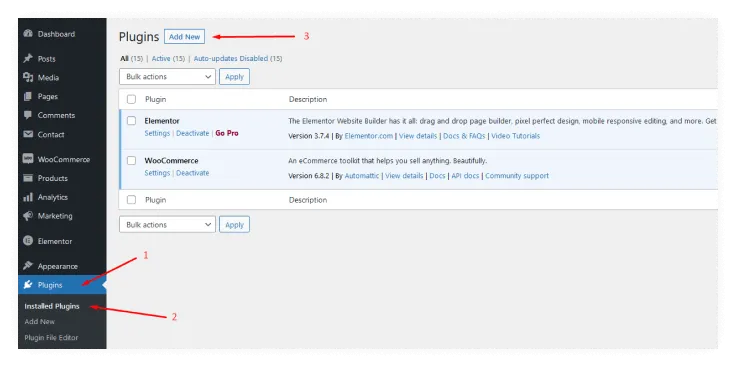Click the Add New button beside Plugins heading

point(184,37)
